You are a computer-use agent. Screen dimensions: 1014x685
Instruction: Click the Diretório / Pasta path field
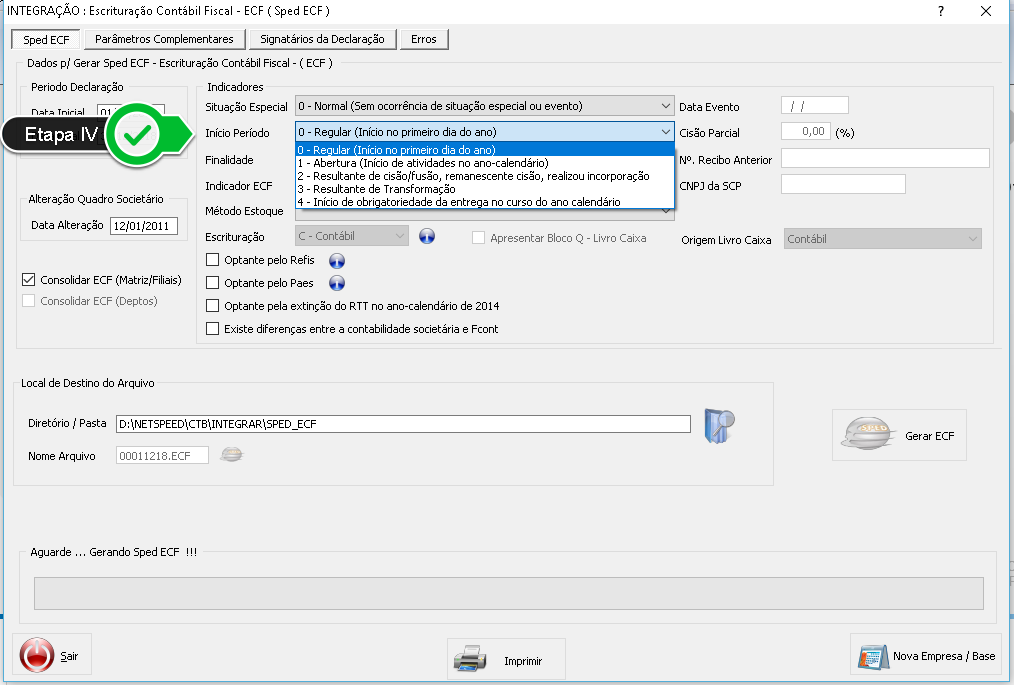point(403,424)
